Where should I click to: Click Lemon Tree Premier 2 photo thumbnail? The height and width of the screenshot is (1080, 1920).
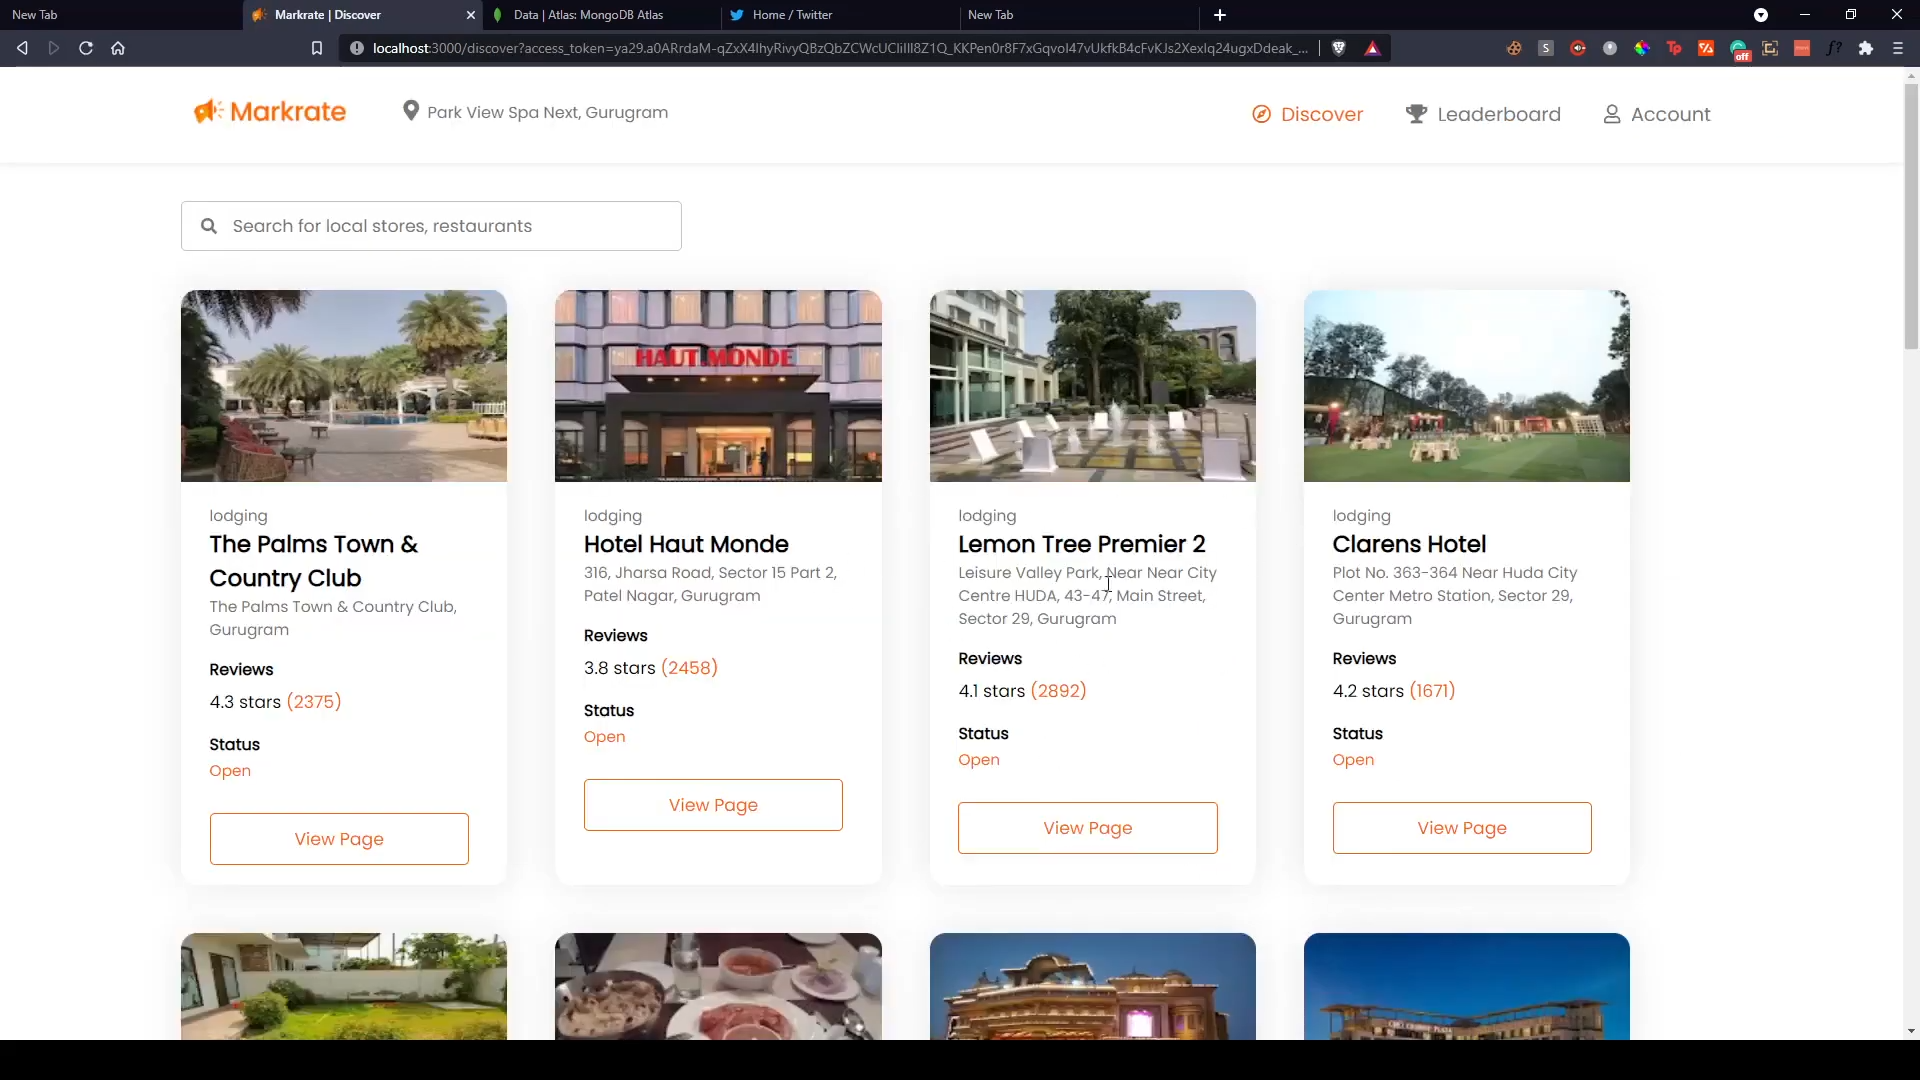1092,386
